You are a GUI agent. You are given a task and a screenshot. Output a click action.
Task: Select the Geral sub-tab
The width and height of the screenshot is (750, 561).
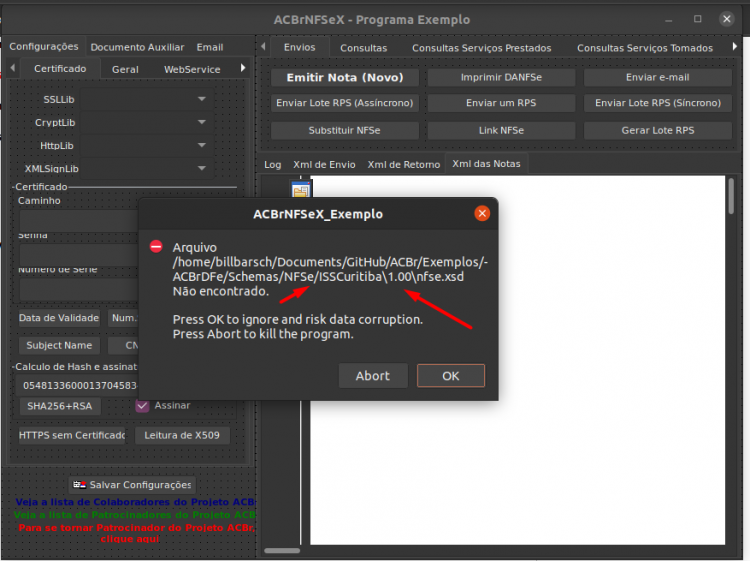coord(125,69)
